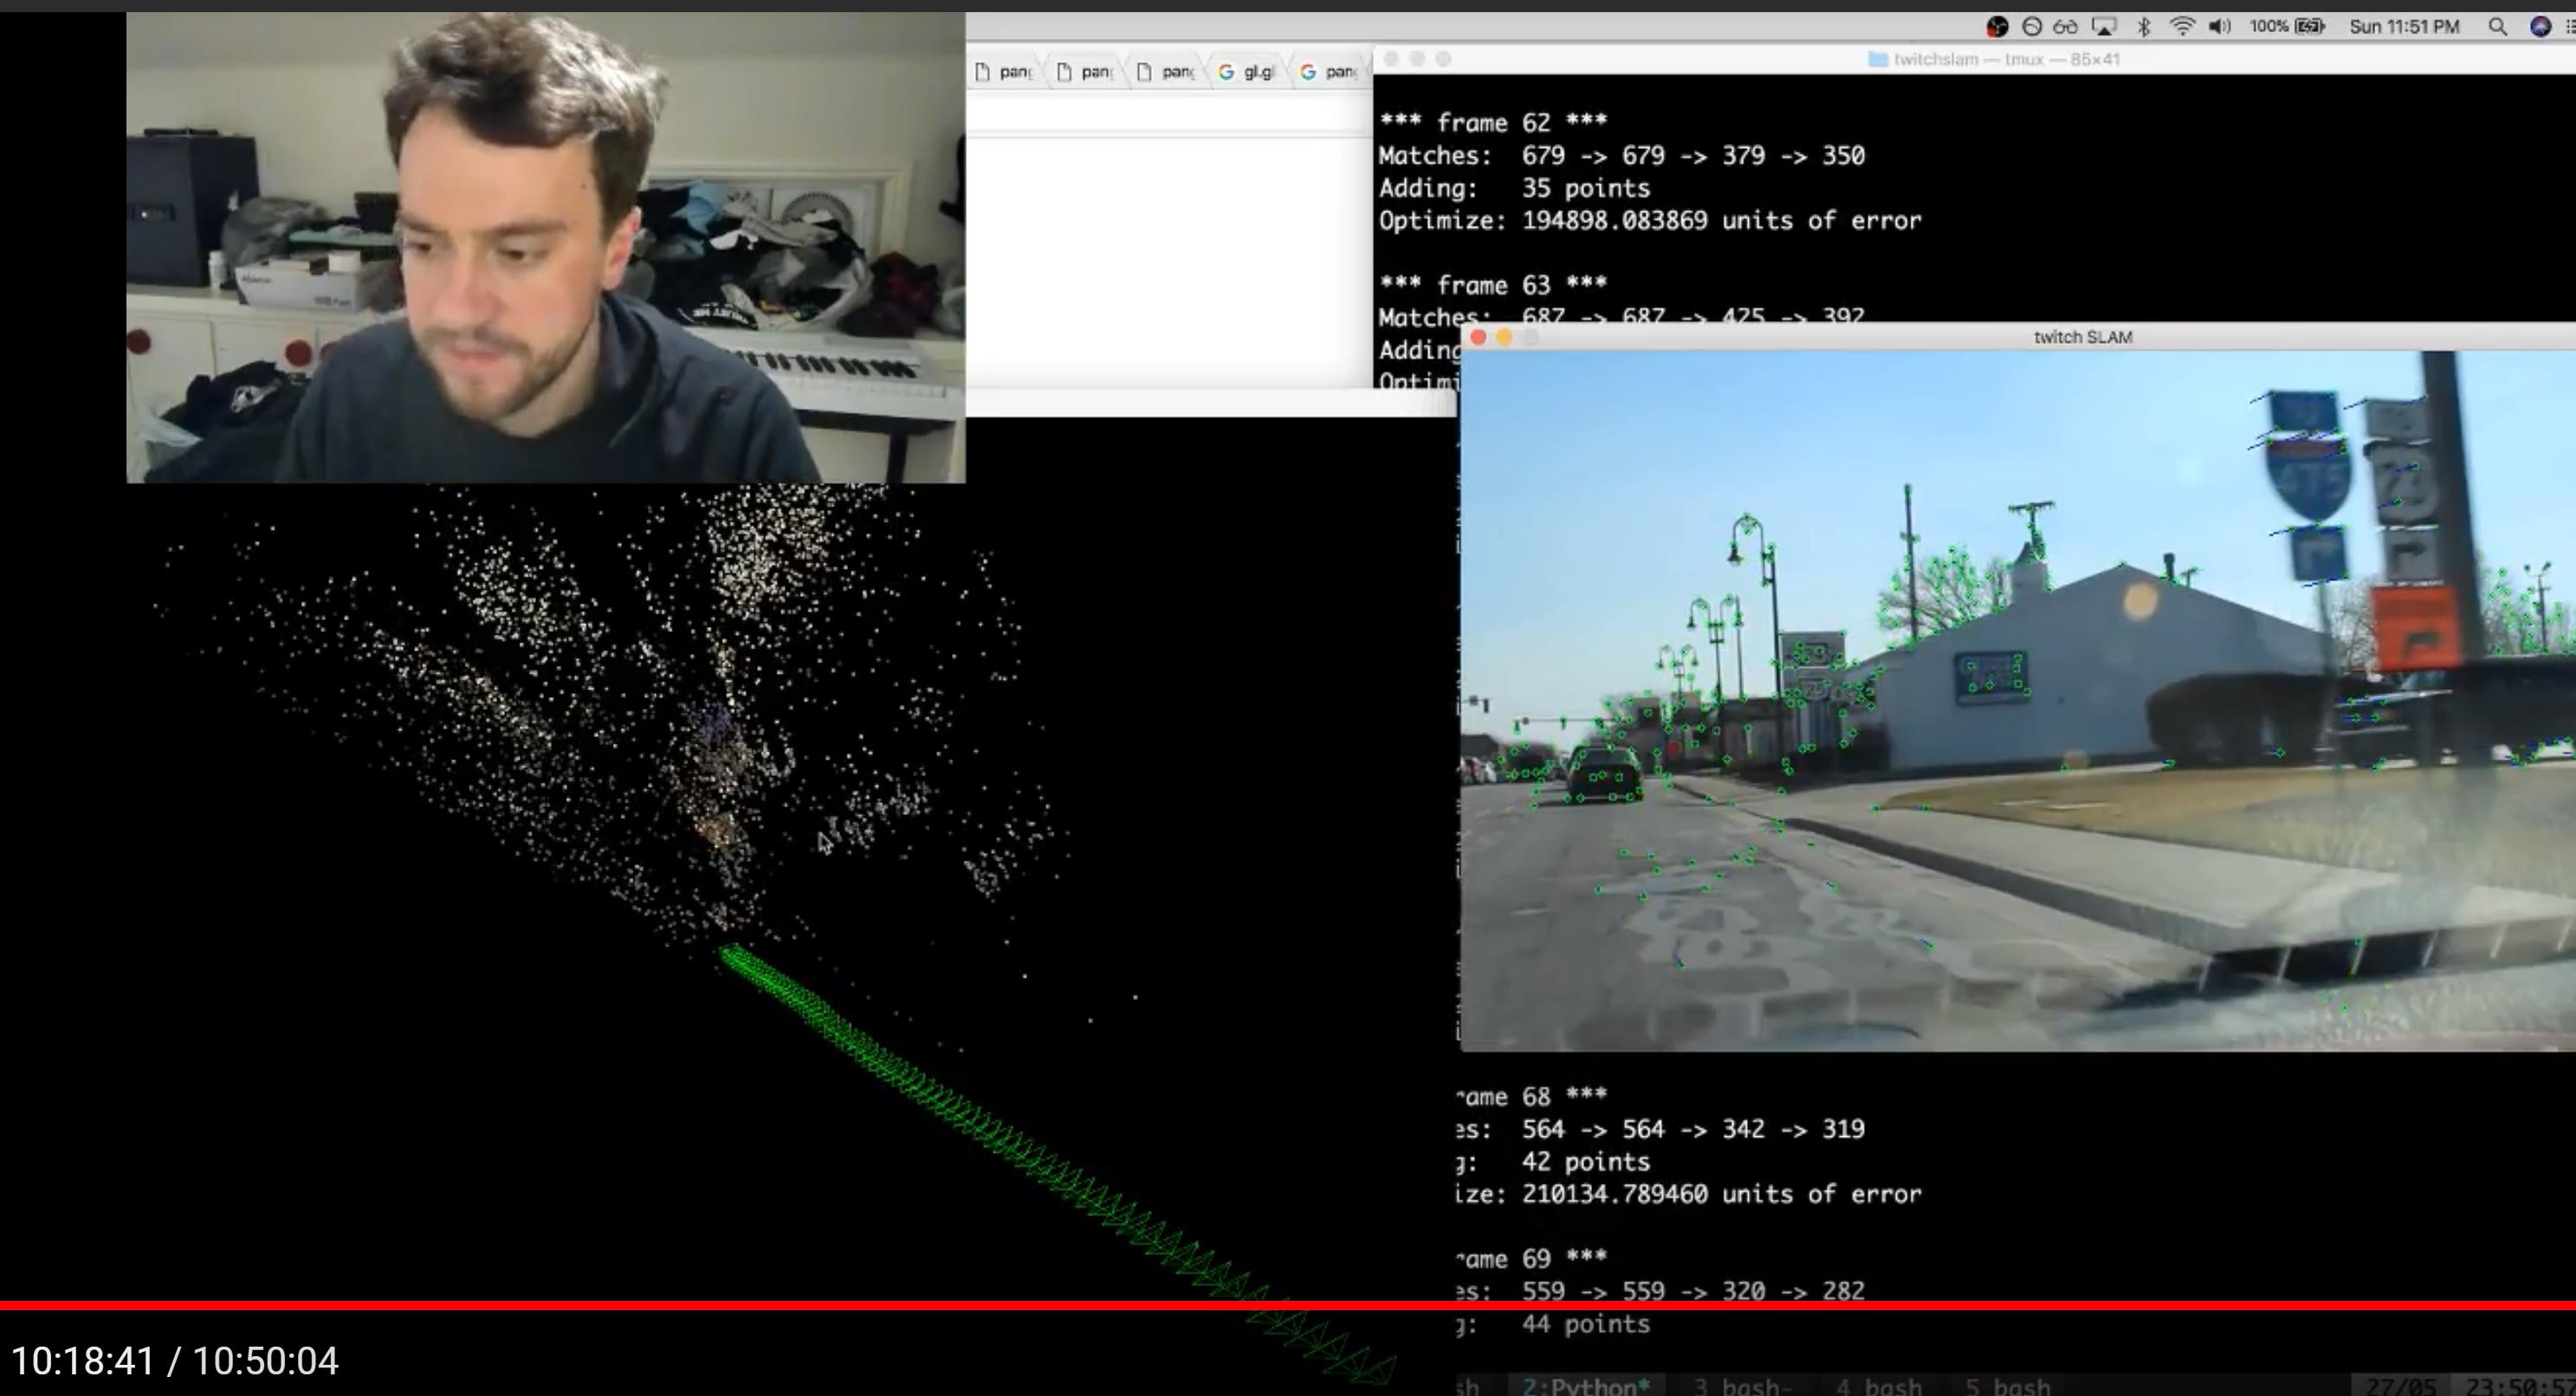This screenshot has width=2576, height=1396.
Task: Launch Siri from the menu bar
Action: click(2540, 27)
